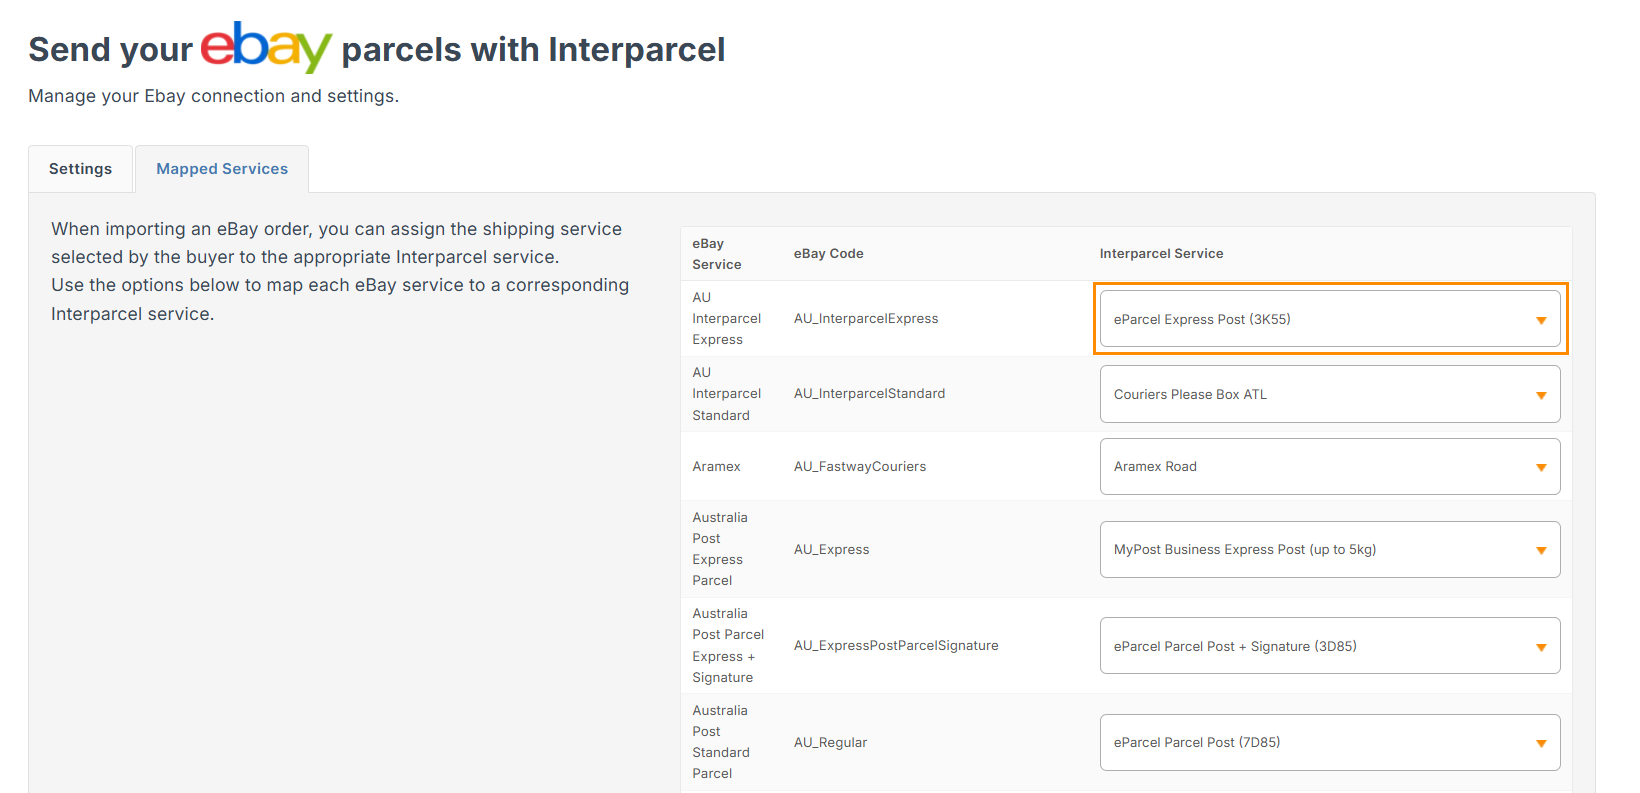1640x793 pixels.
Task: Open the eParcel Express Post (3K55) dropdown
Action: pos(1329,319)
